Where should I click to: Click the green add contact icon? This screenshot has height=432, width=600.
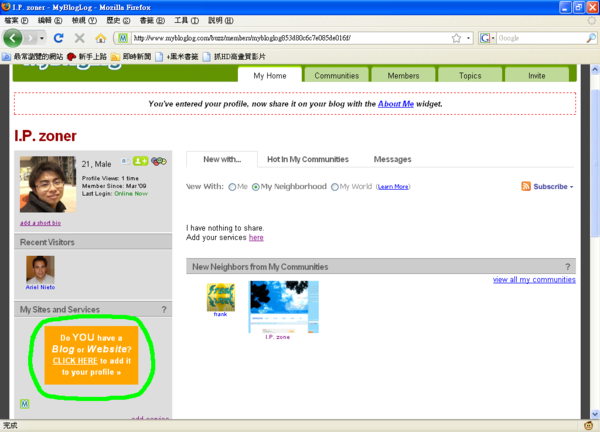(140, 161)
